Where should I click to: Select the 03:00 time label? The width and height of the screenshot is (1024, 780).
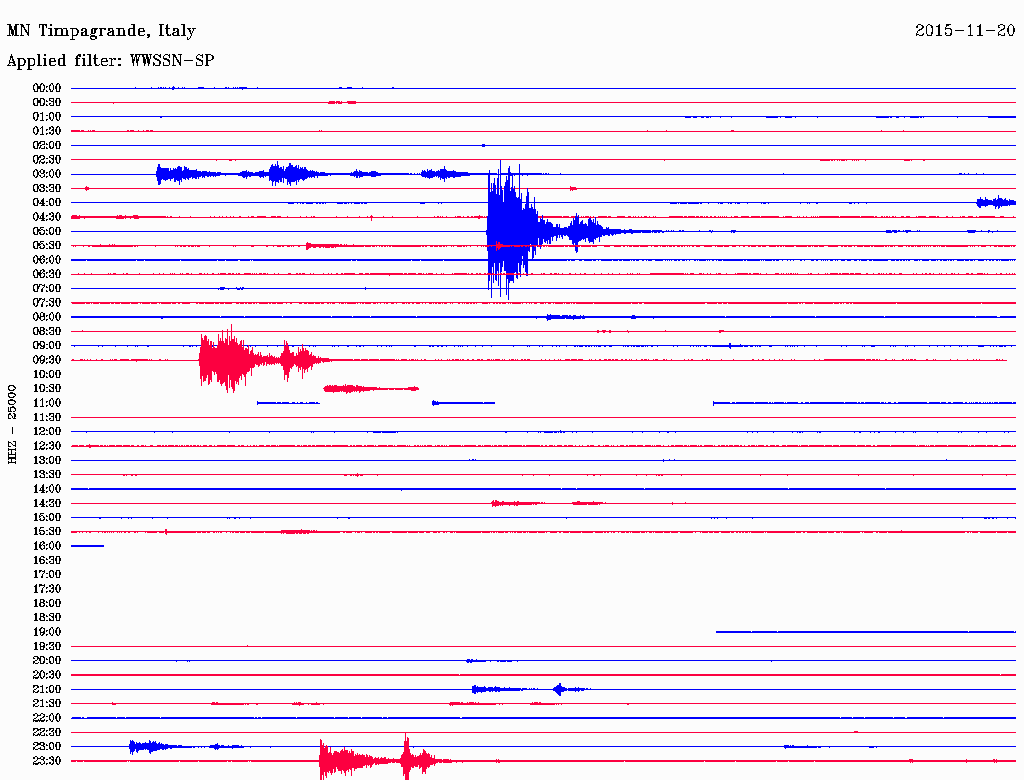click(47, 174)
